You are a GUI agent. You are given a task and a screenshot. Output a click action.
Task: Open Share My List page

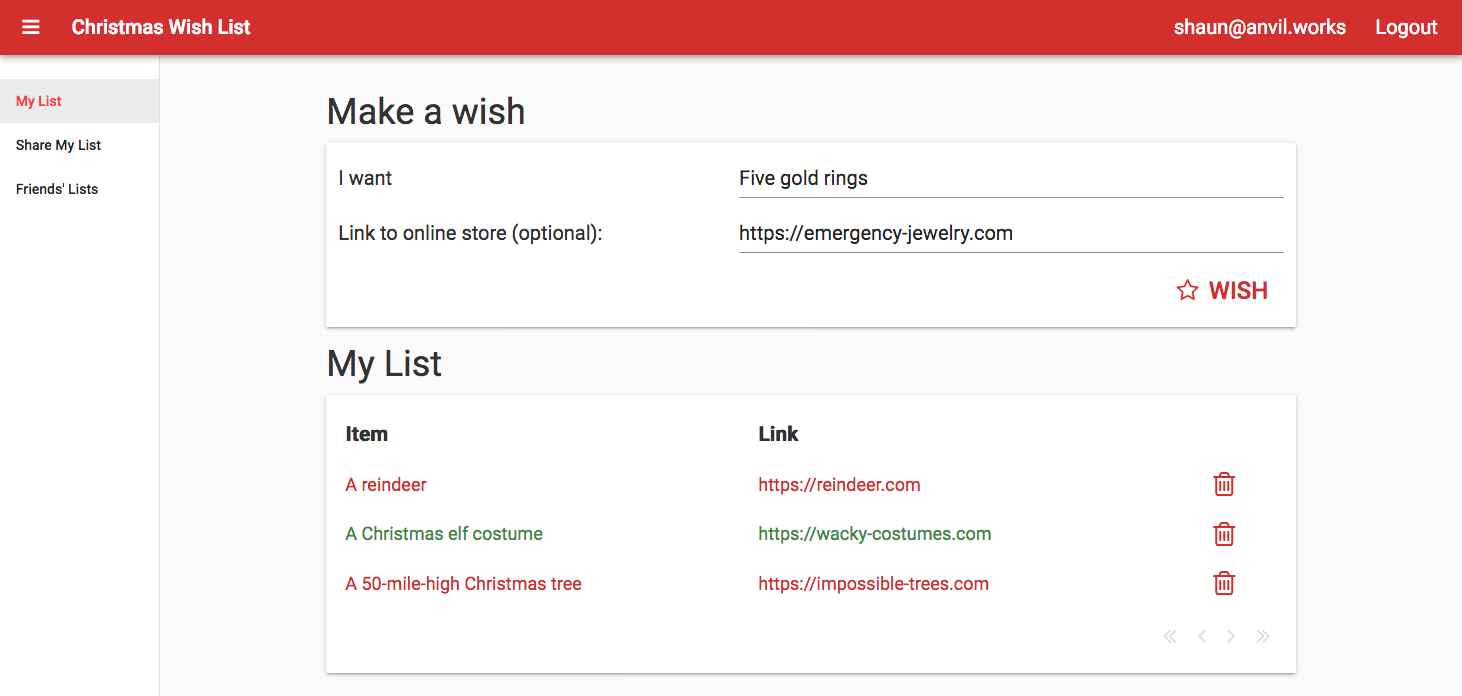58,145
